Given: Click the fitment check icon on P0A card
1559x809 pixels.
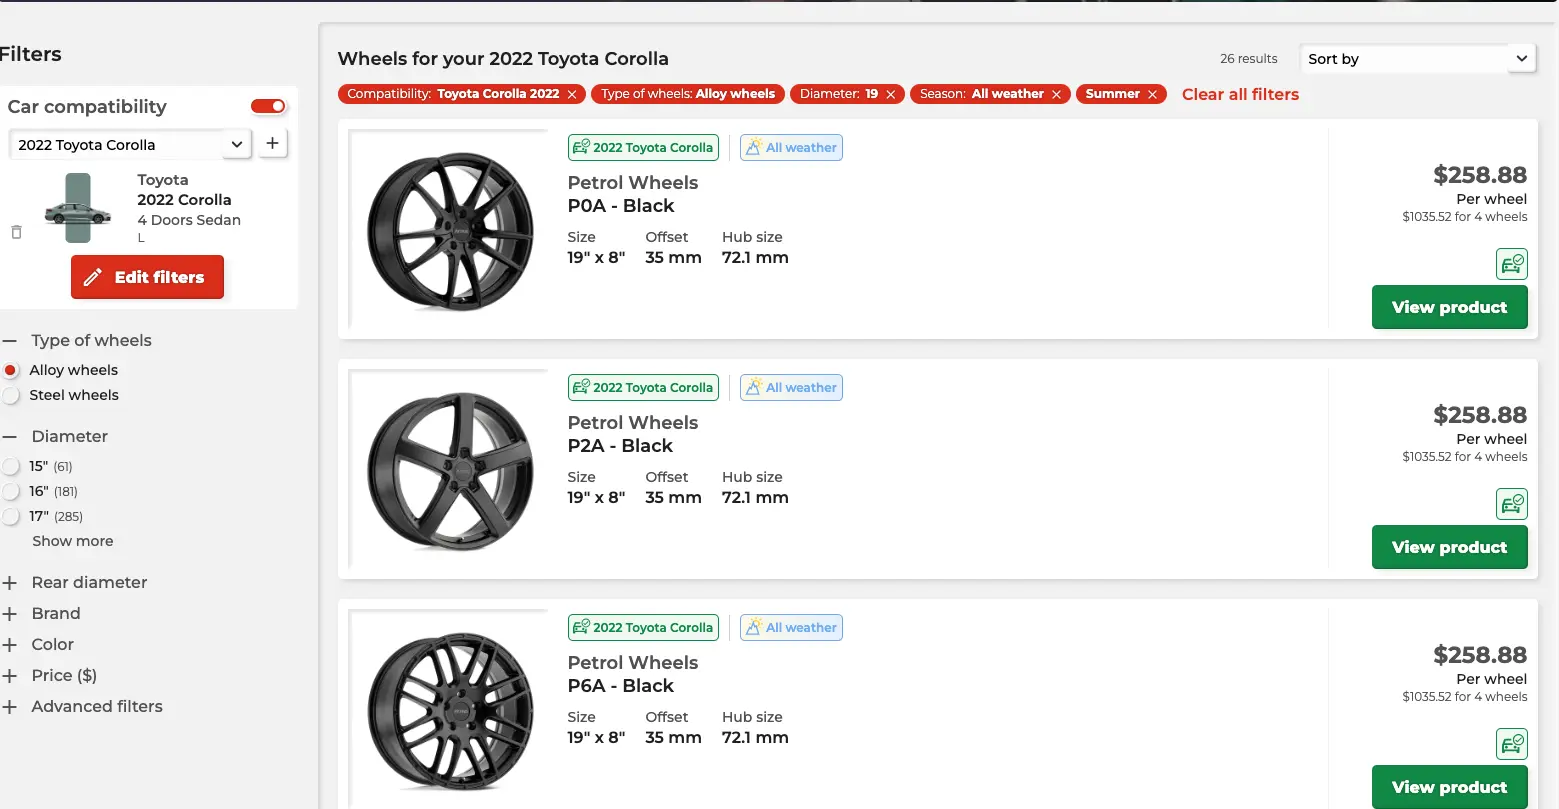Looking at the screenshot, I should pyautogui.click(x=1512, y=264).
